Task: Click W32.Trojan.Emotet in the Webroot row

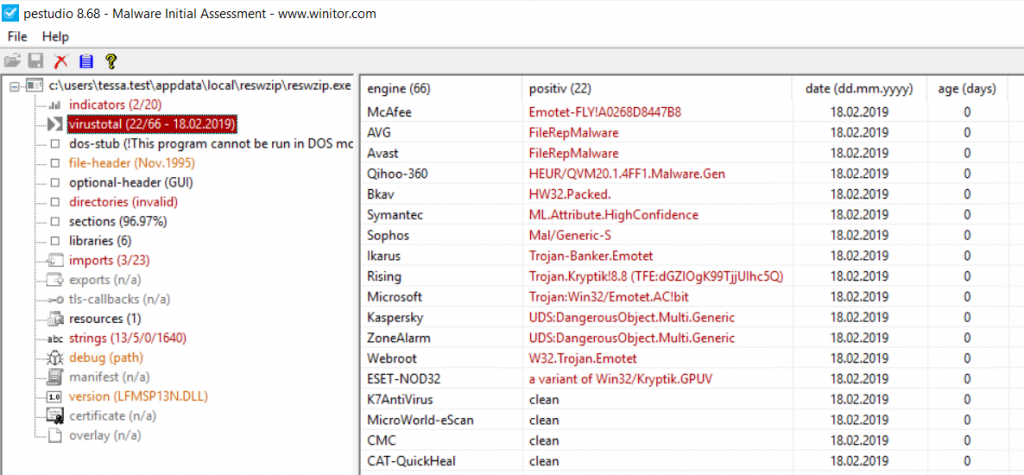Action: pyautogui.click(x=583, y=359)
